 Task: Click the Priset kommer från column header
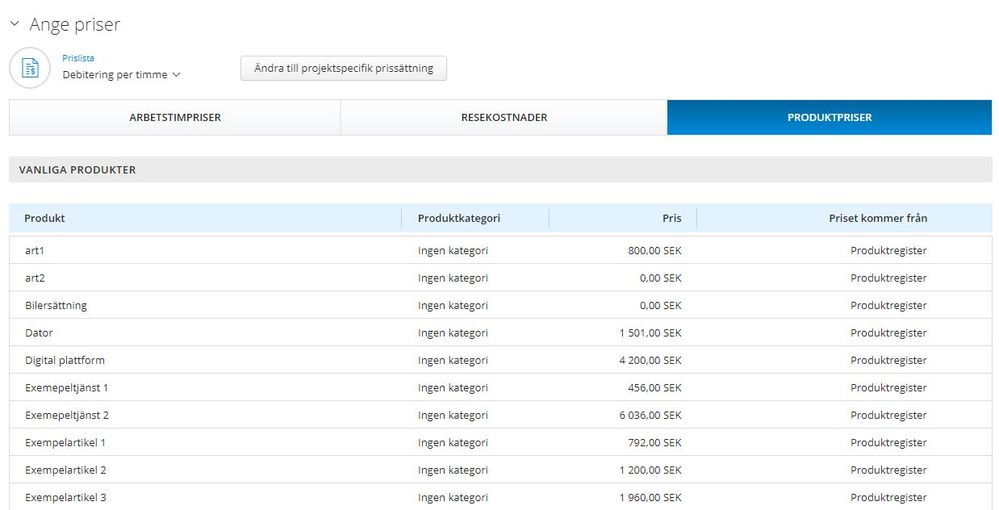point(877,218)
